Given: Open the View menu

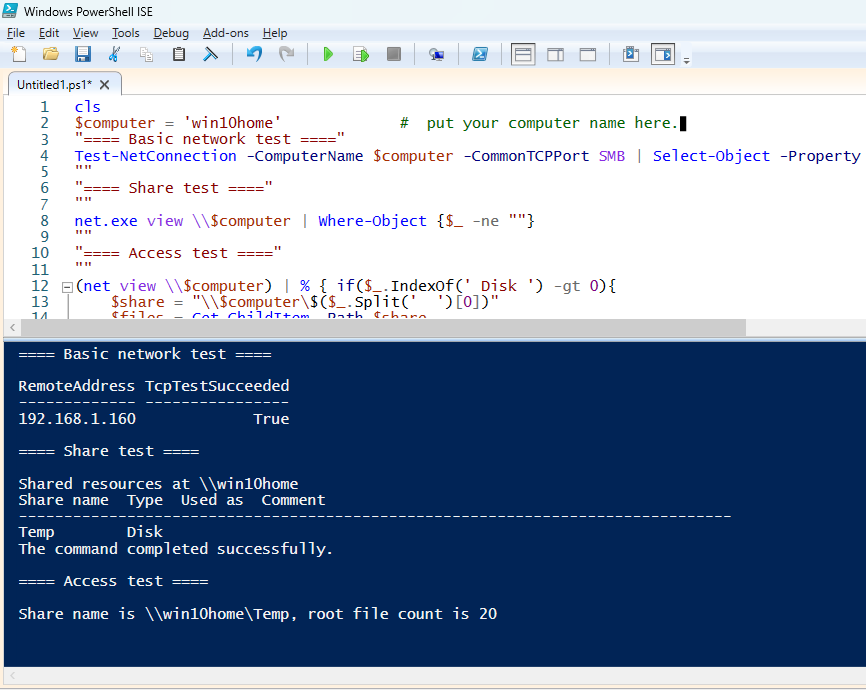Looking at the screenshot, I should (x=85, y=33).
